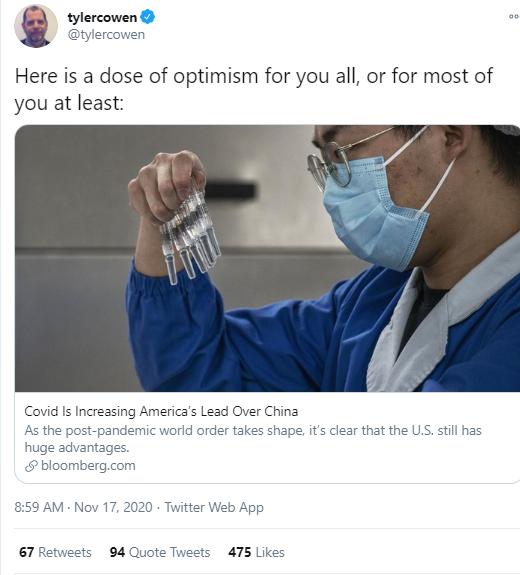Click the blue verified badge
This screenshot has width=520, height=575.
[x=148, y=17]
